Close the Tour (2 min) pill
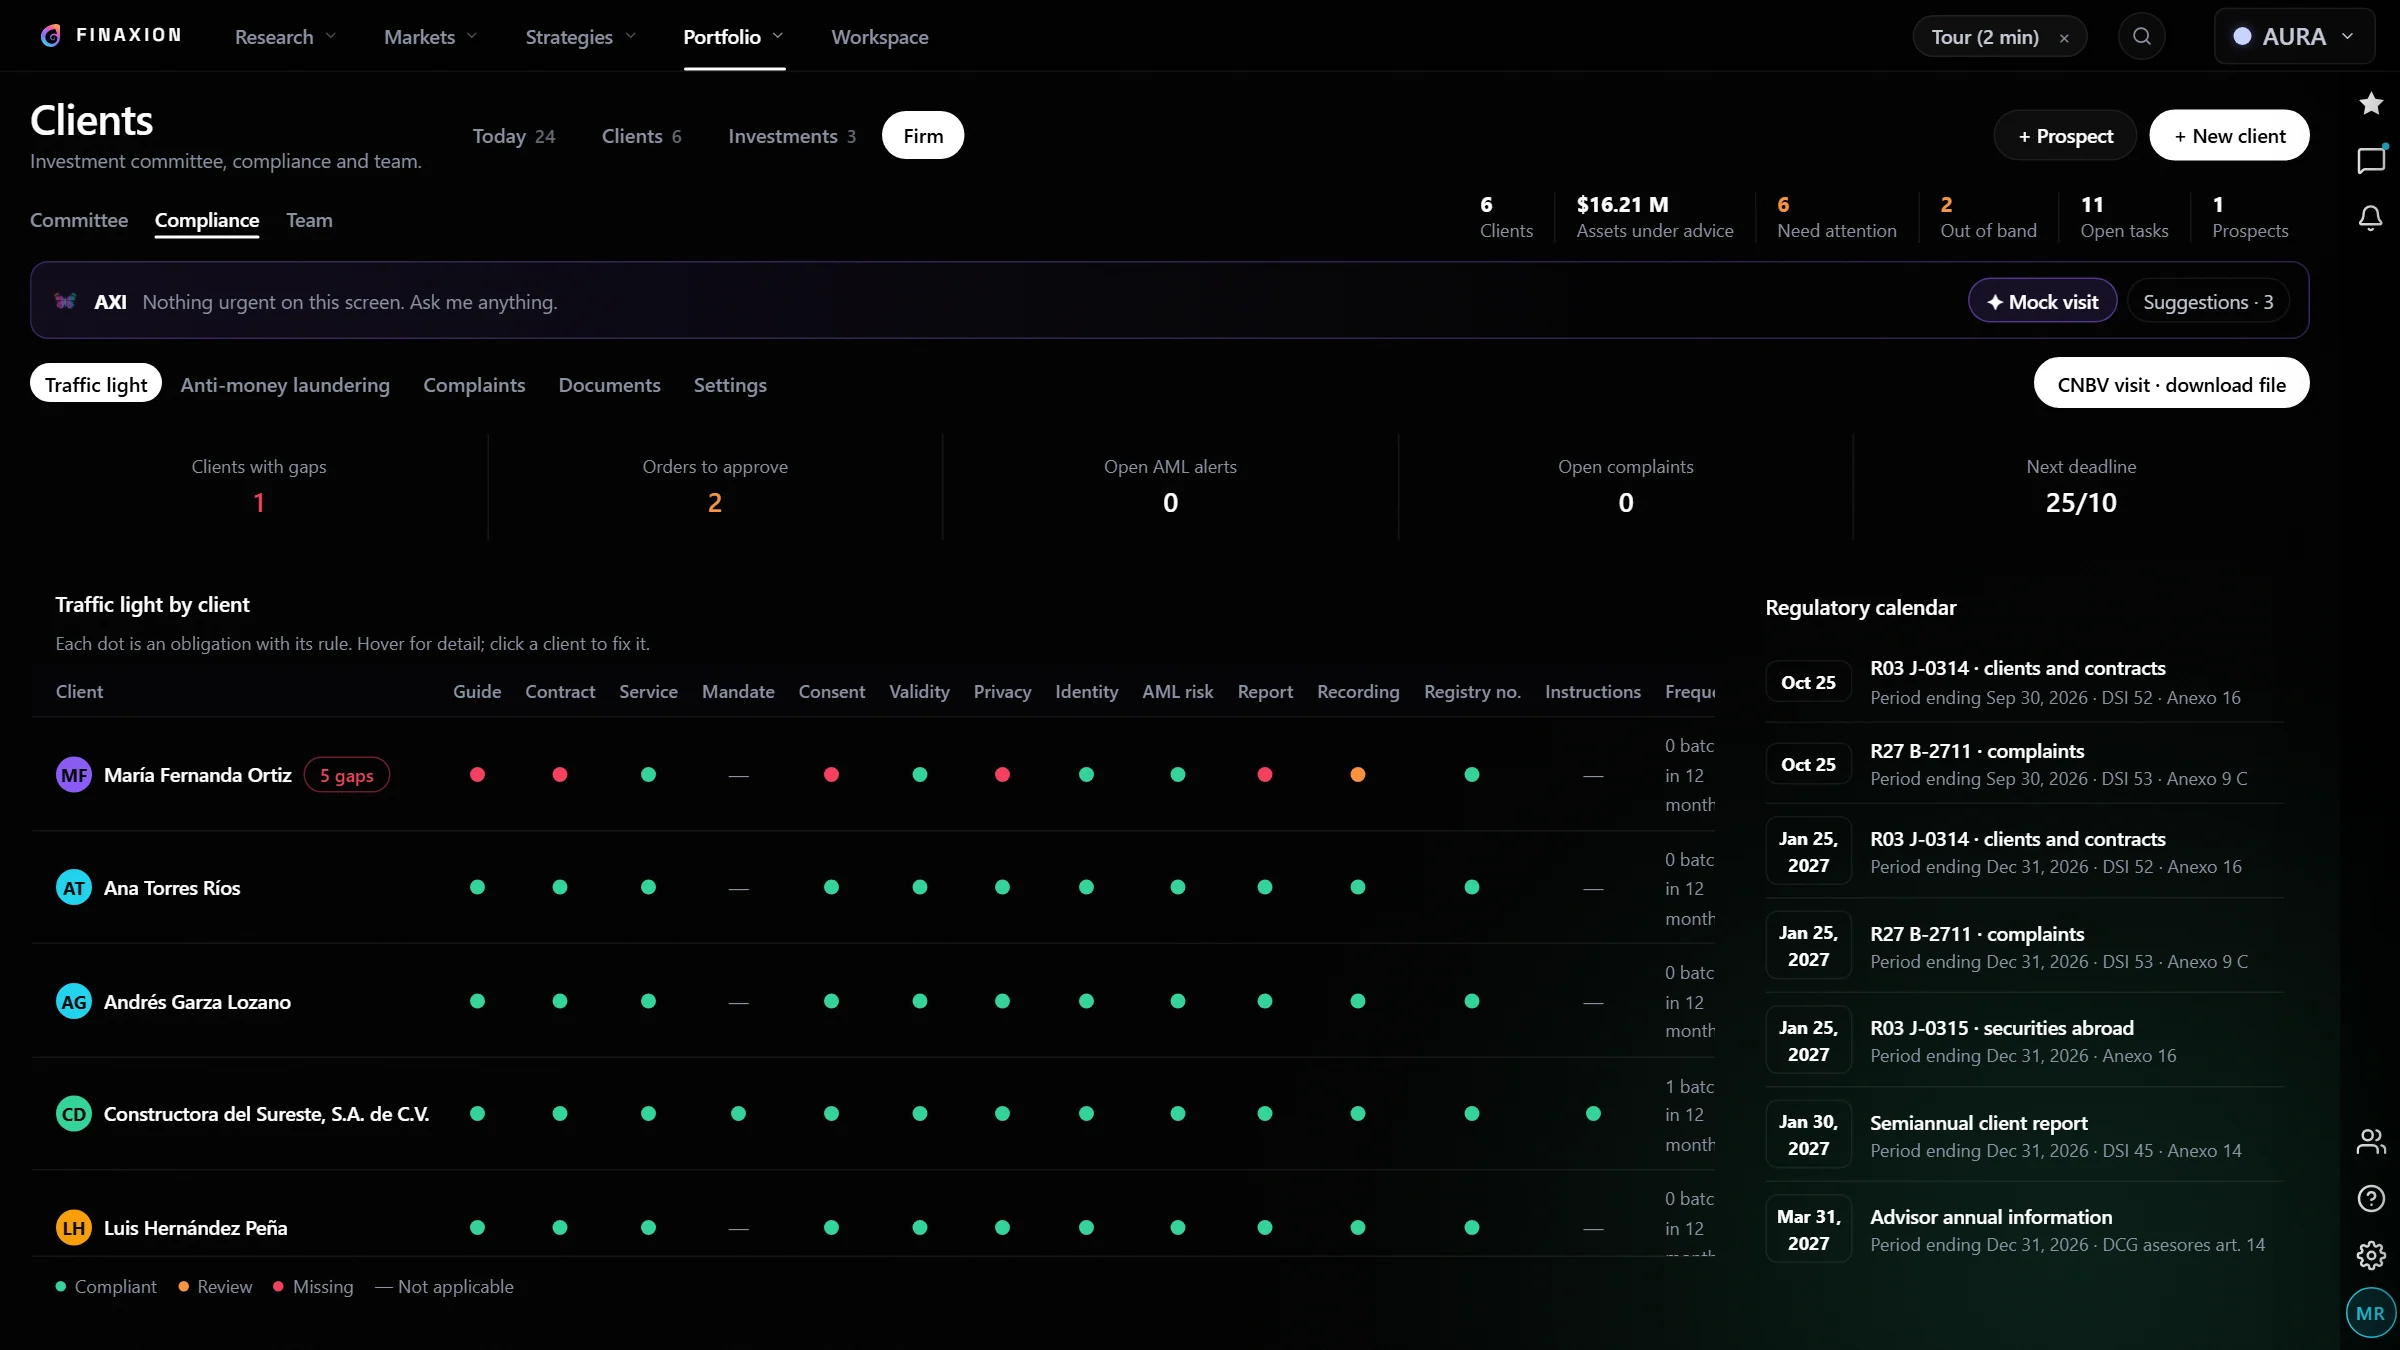This screenshot has width=2400, height=1350. pos(2064,38)
